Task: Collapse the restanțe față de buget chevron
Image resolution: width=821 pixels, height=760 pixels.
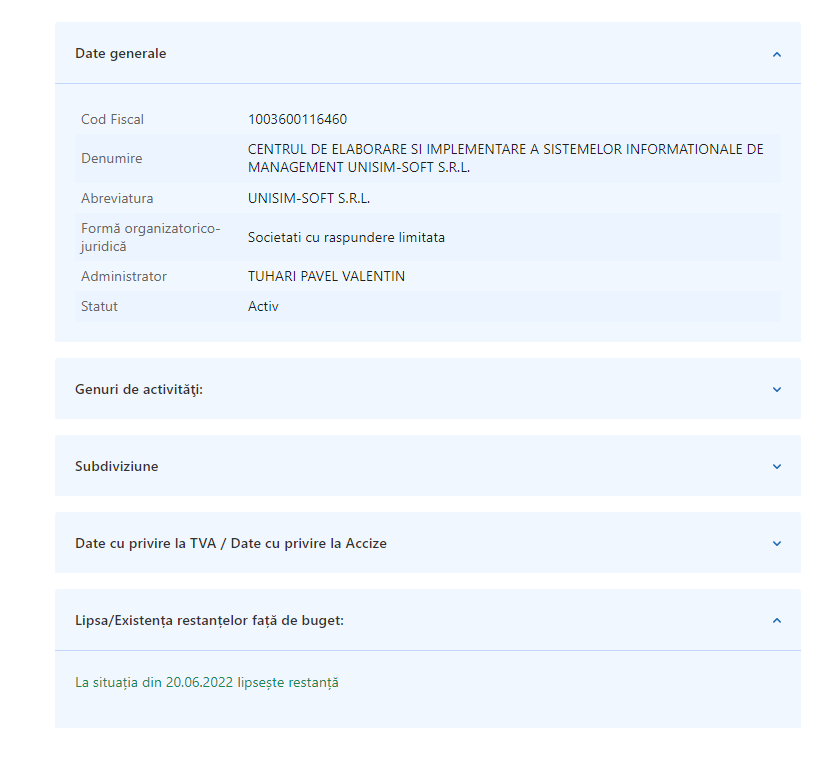Action: coord(776,621)
